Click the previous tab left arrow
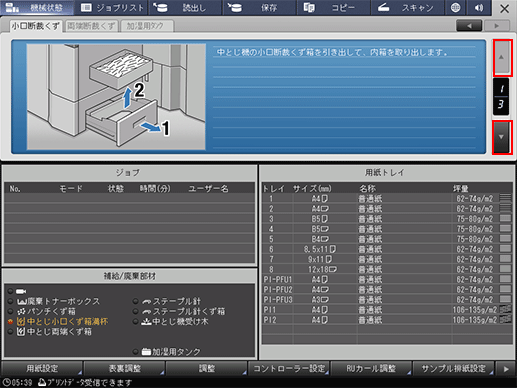This screenshot has height=388, width=517. pos(469,26)
